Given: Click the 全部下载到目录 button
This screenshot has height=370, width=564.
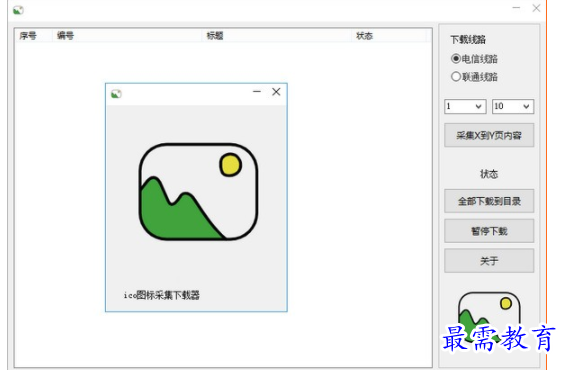Looking at the screenshot, I should pos(489,201).
